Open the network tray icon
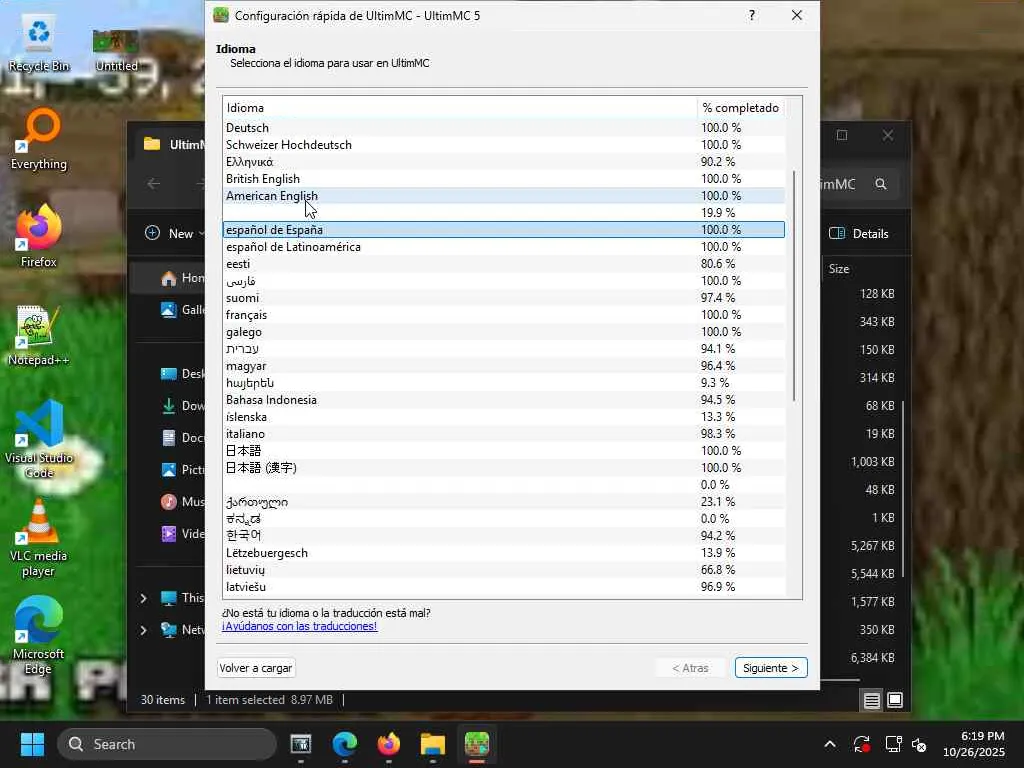1024x768 pixels. click(893, 744)
